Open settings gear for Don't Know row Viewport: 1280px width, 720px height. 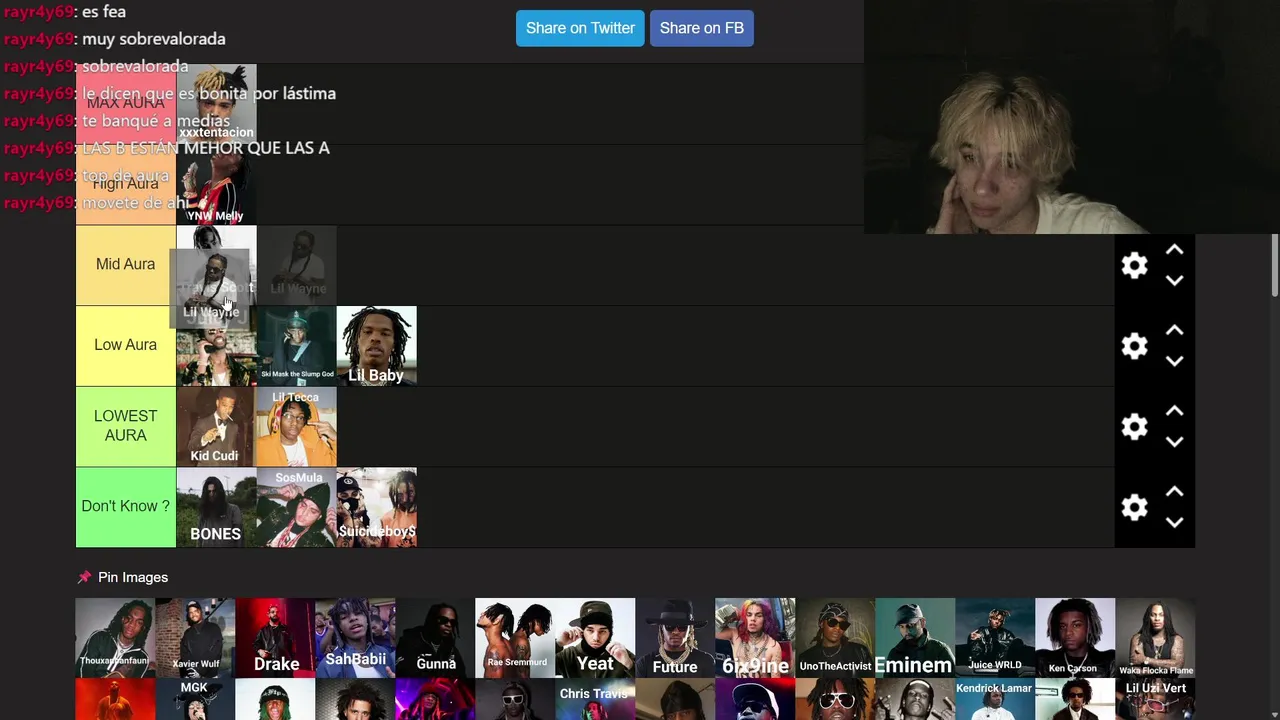click(1134, 507)
